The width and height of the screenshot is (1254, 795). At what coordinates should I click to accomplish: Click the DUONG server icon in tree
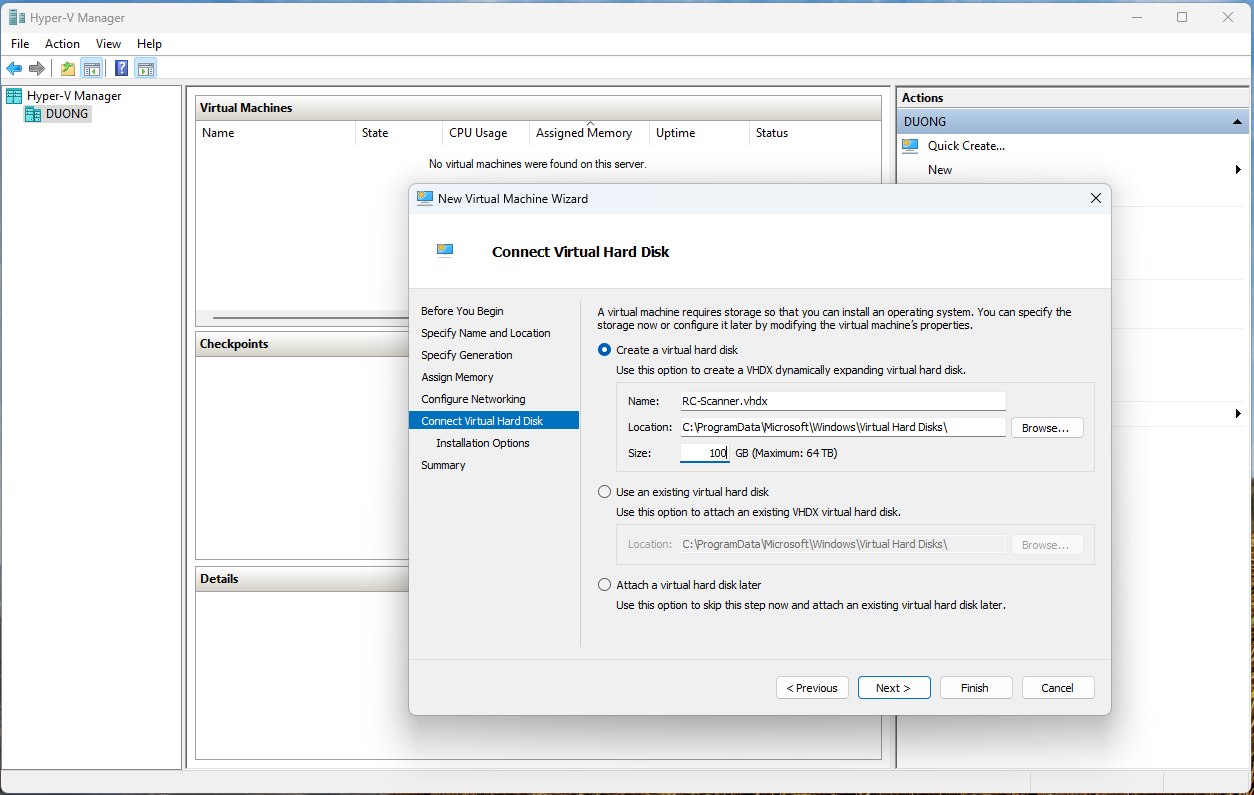click(x=33, y=114)
